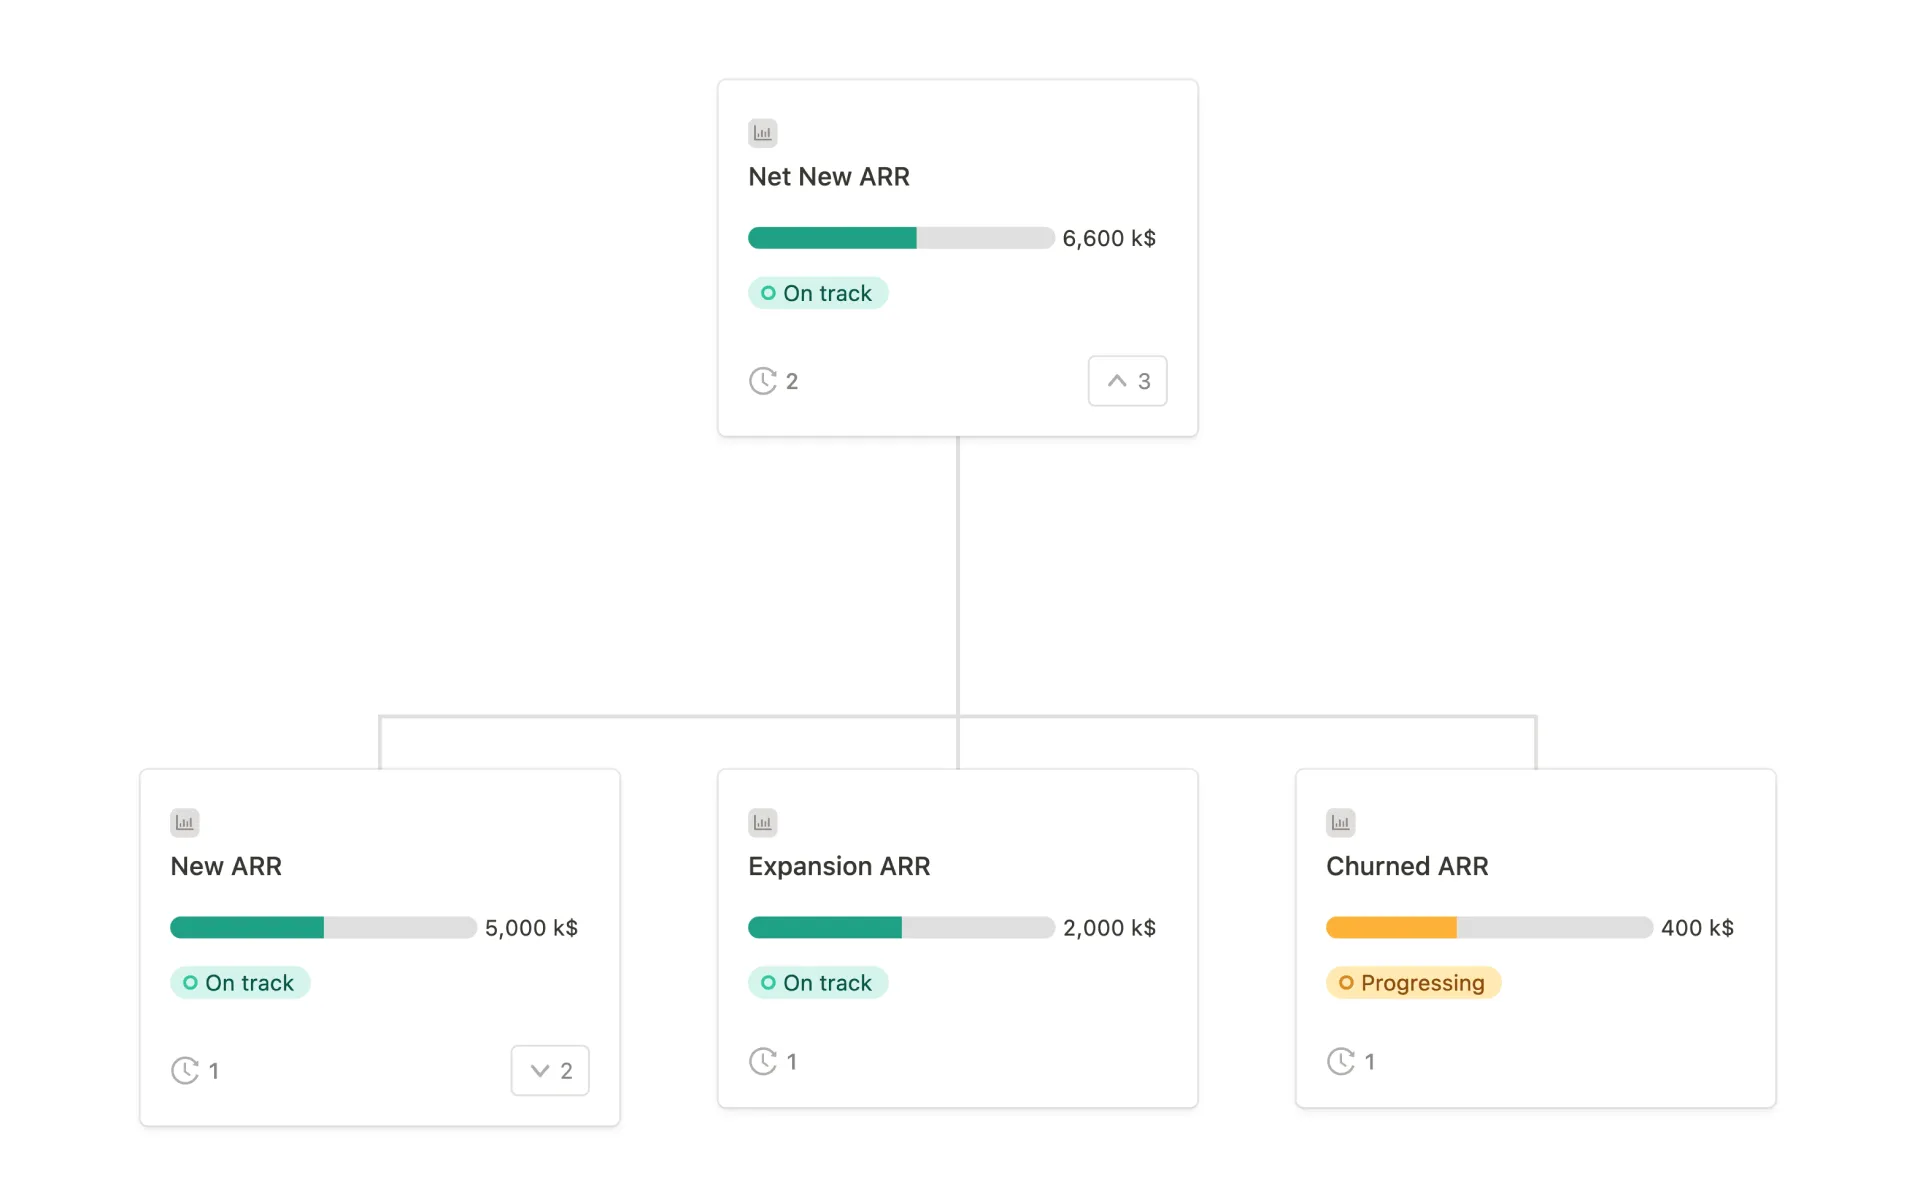Click the chart icon on New ARR card
Viewport: 1920px width, 1200px height.
[x=185, y=822]
